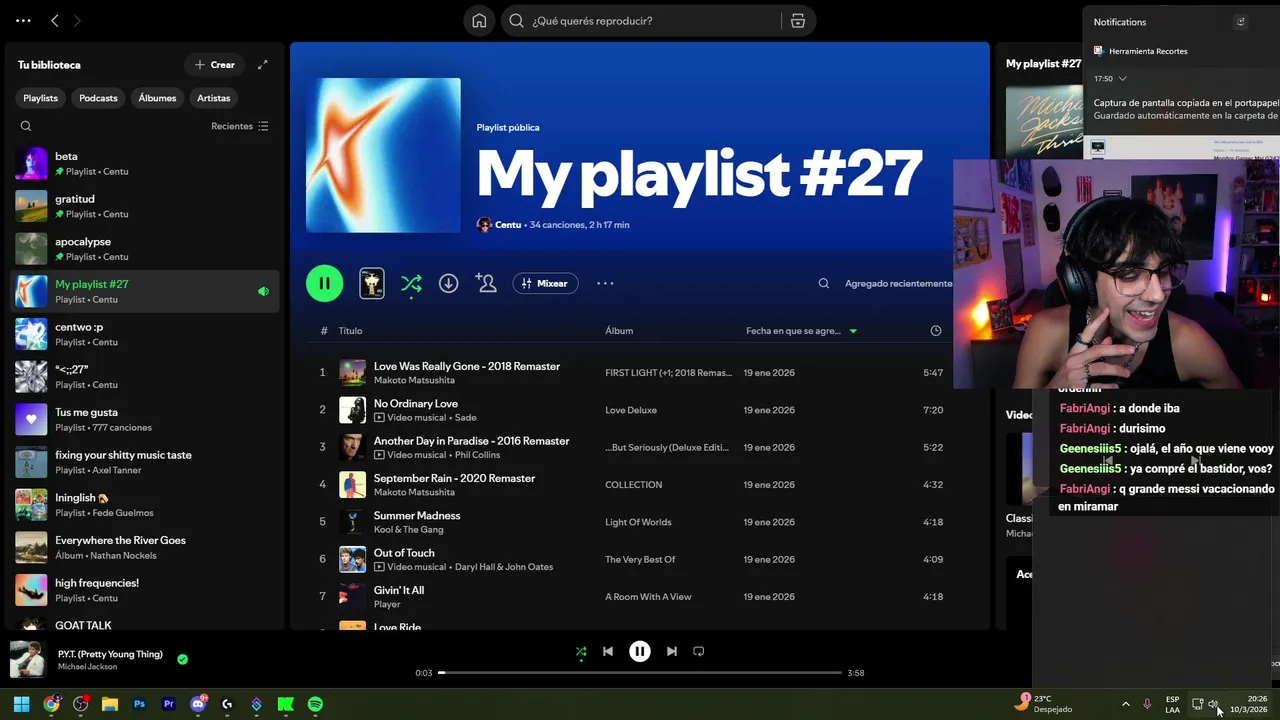Open the playlist cover art image
Viewport: 1280px width, 720px height.
383,155
